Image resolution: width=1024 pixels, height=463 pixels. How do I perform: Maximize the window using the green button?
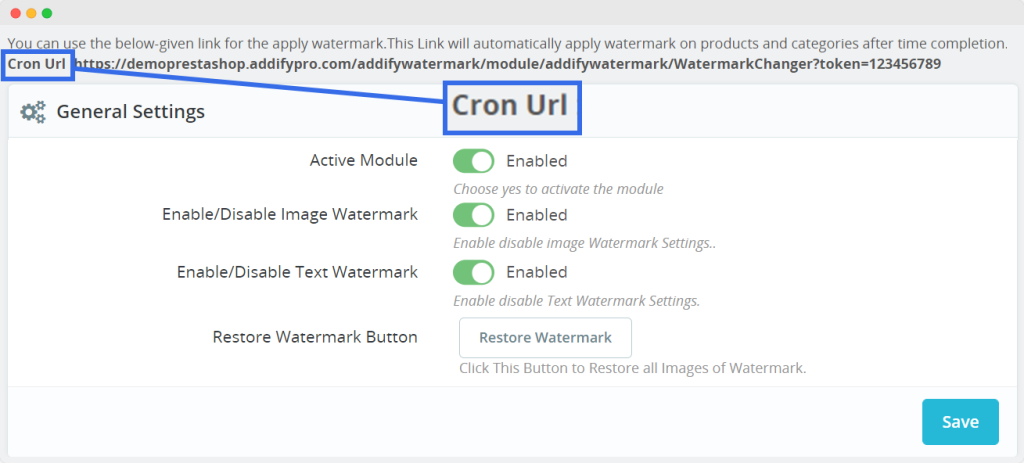pos(47,14)
